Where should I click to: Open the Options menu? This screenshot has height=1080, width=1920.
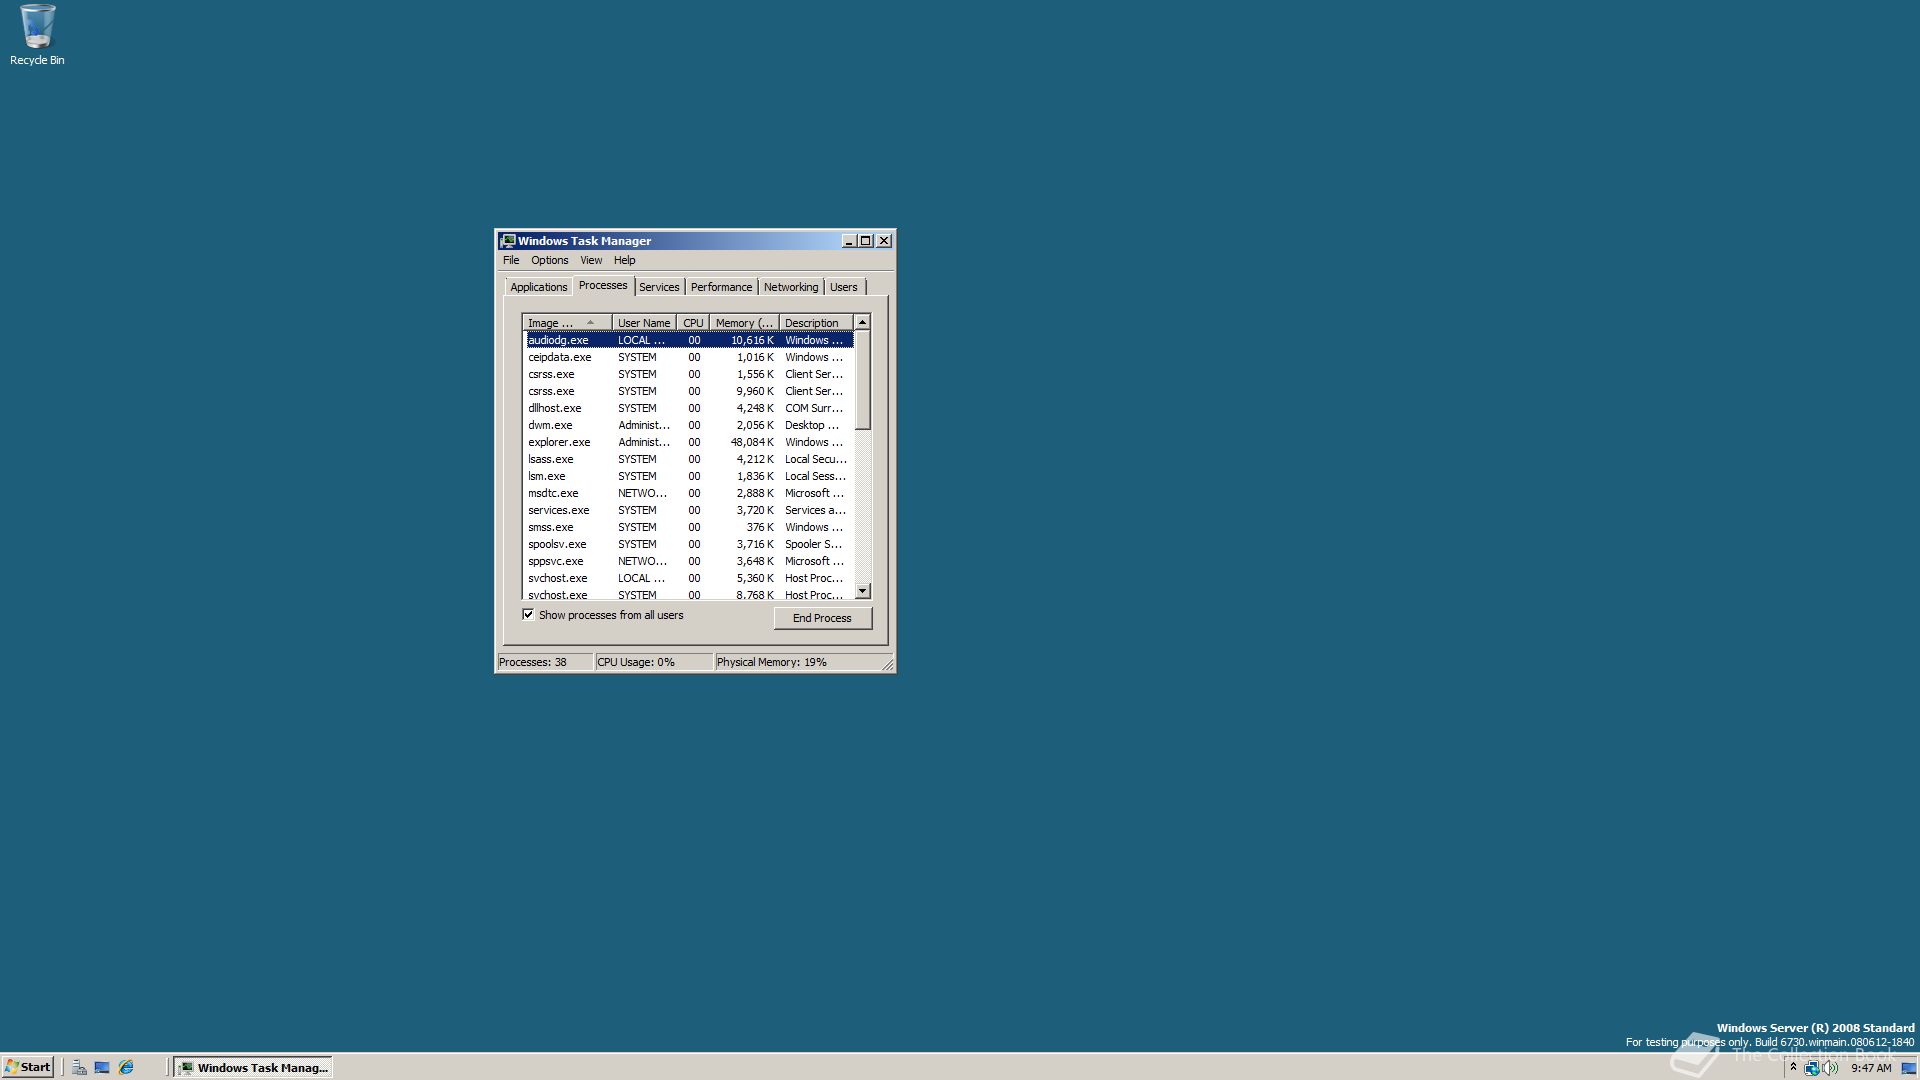tap(549, 260)
